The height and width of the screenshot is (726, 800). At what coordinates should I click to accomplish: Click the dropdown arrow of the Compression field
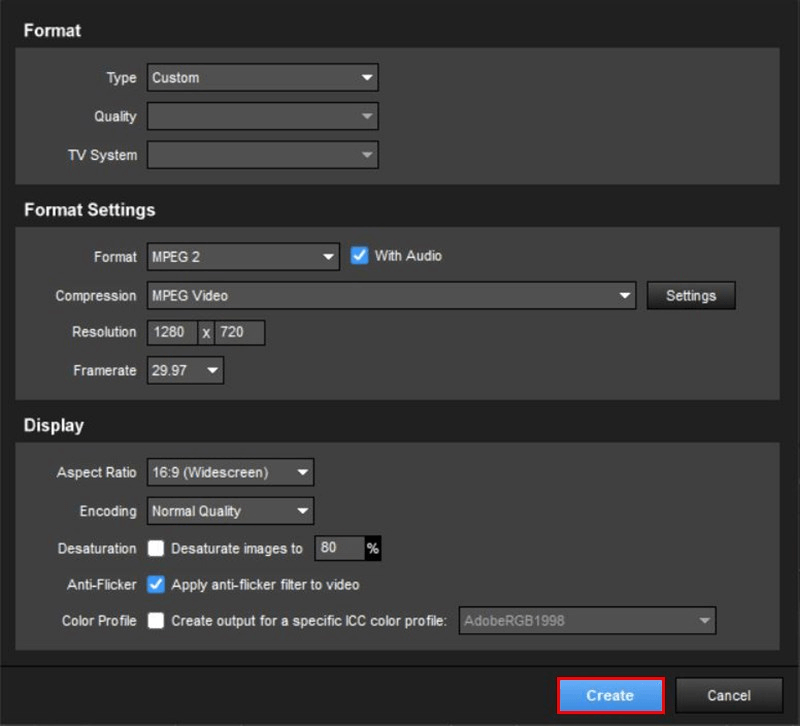625,296
